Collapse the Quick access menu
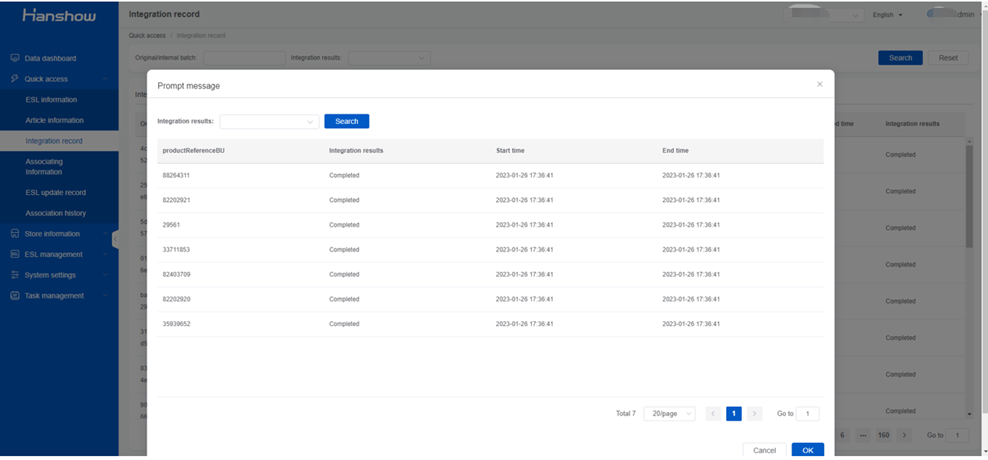988x460 pixels. (x=105, y=79)
